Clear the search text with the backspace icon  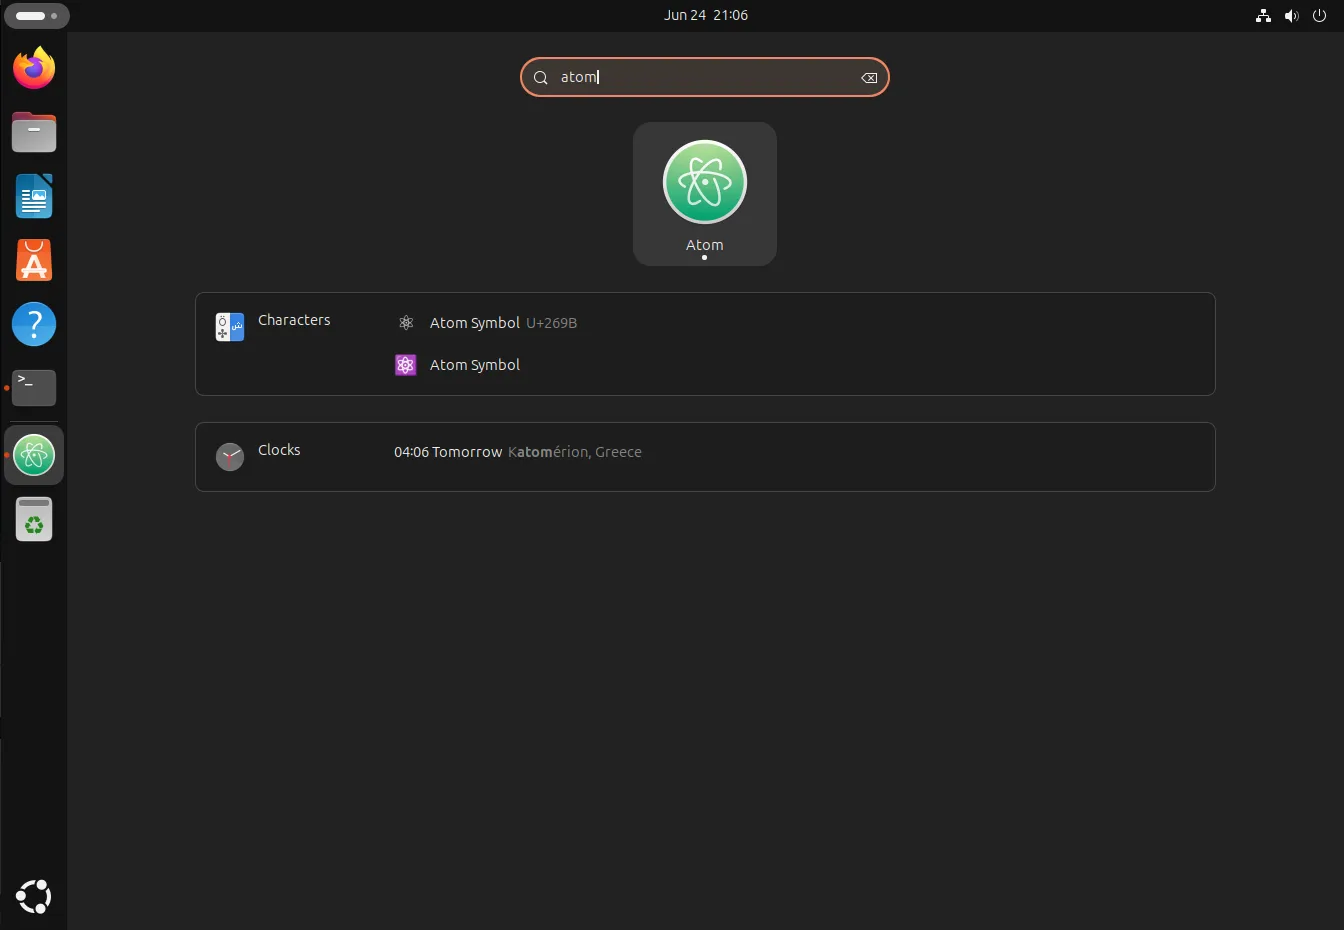click(x=869, y=78)
